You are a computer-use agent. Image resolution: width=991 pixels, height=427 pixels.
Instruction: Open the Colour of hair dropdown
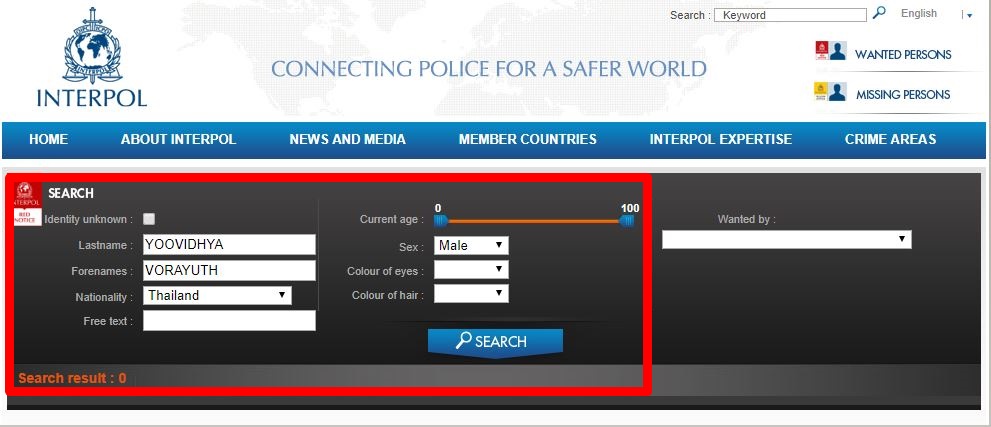pyautogui.click(x=471, y=293)
